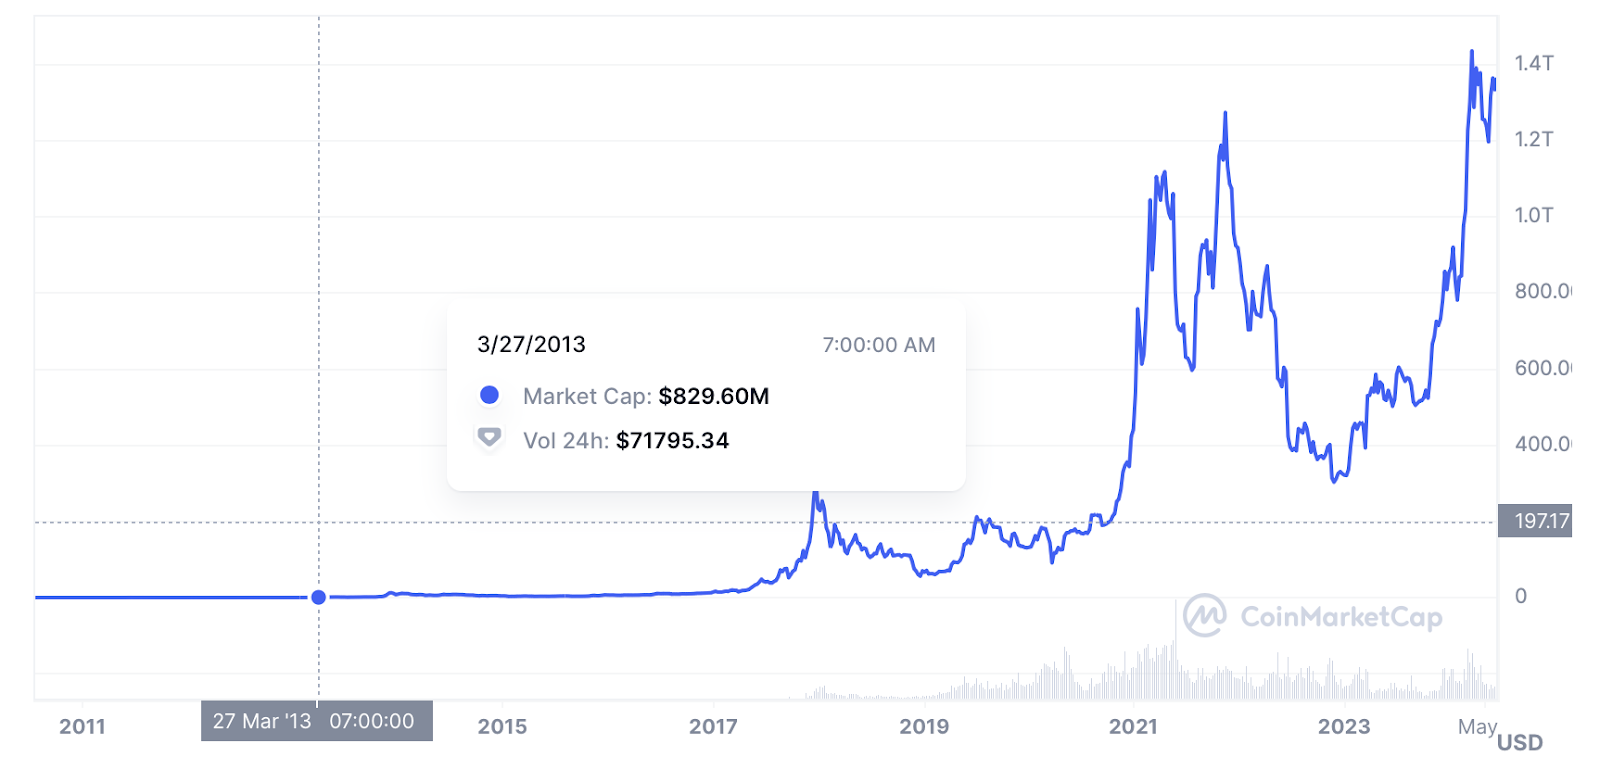Screen dimensions: 1600x769
Task: Click the 2015 label on the time axis
Action: point(502,727)
